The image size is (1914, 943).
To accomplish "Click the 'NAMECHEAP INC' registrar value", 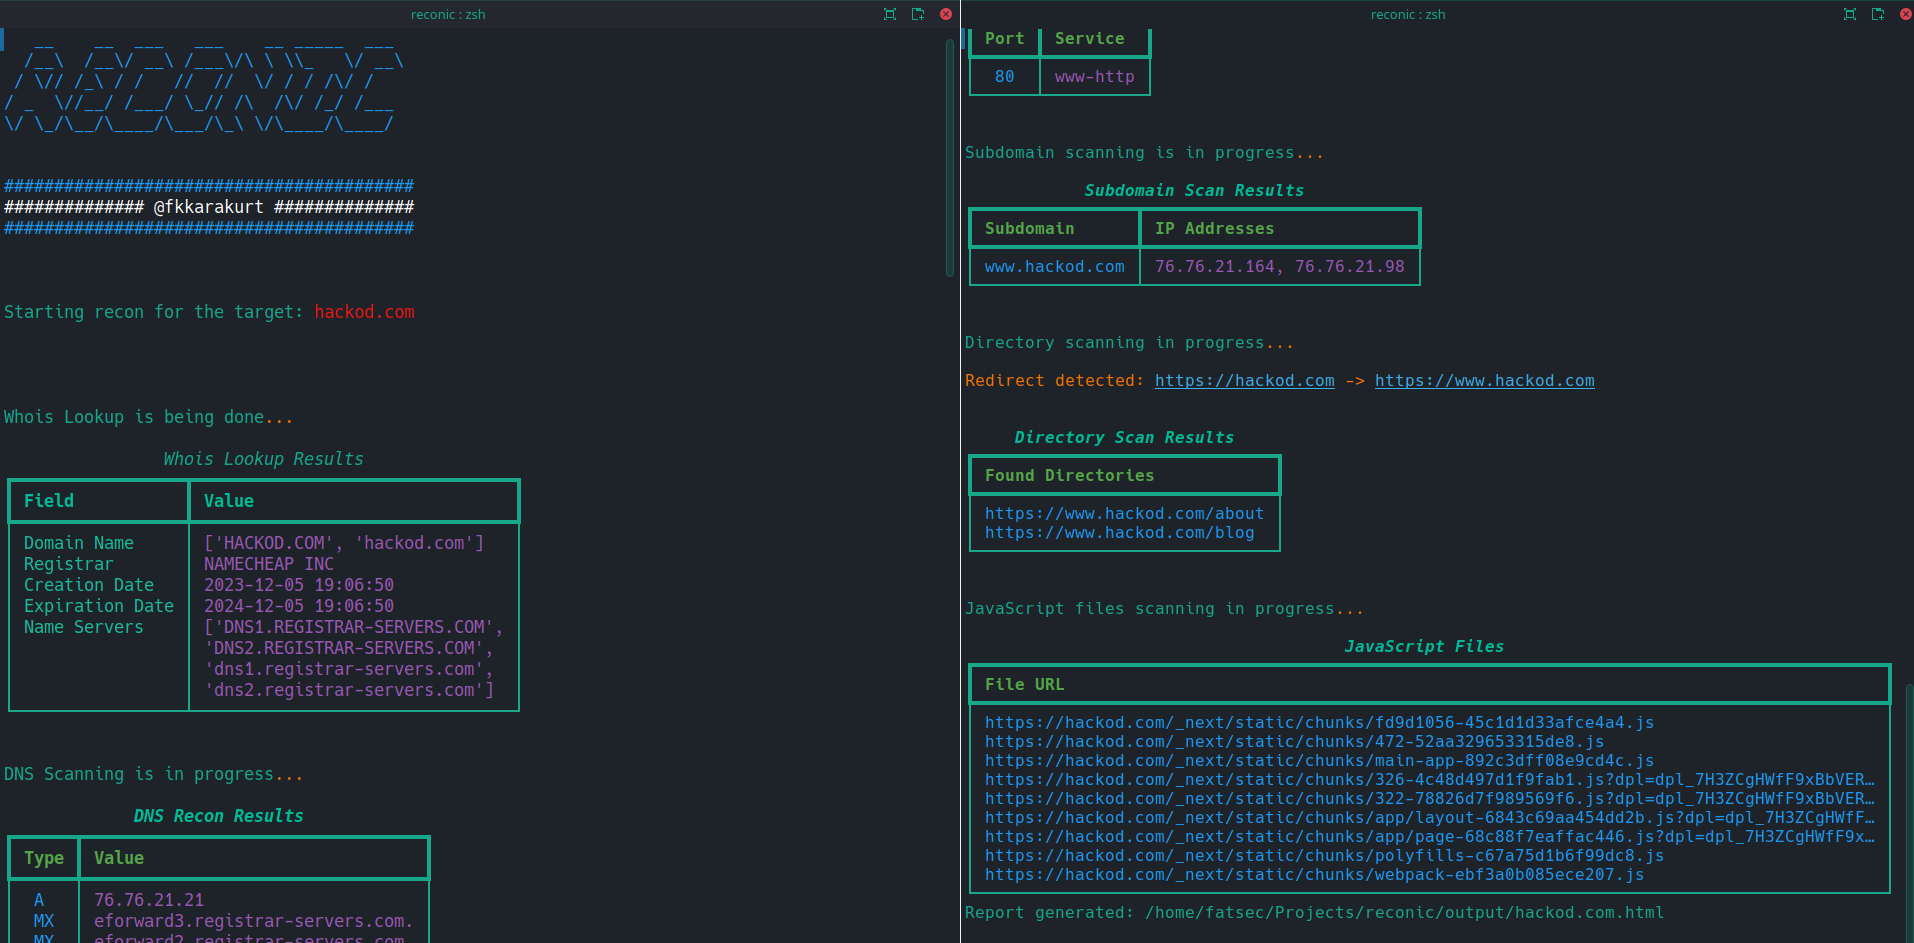I will (269, 564).
